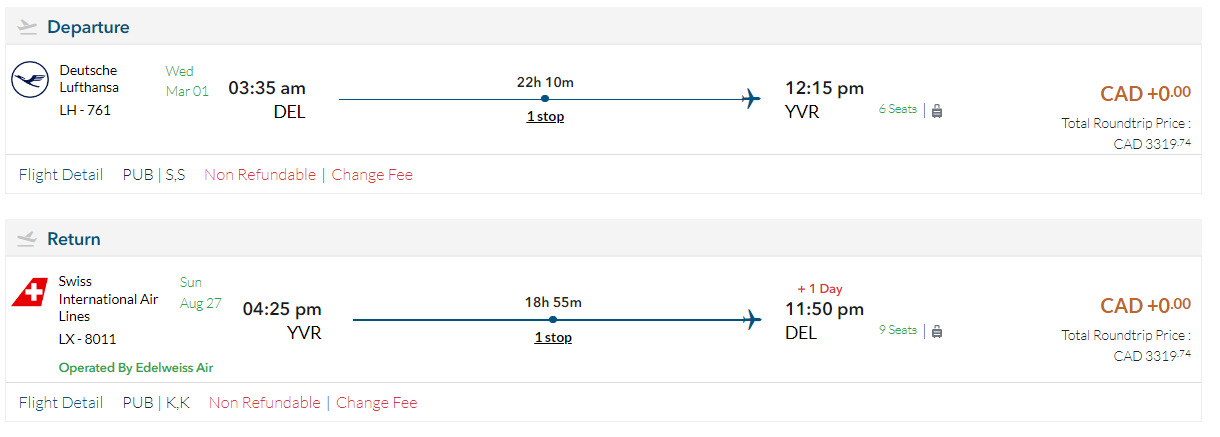Open Flight Detail for the Lufthansa departure
Image resolution: width=1220 pixels, height=437 pixels.
(x=61, y=175)
